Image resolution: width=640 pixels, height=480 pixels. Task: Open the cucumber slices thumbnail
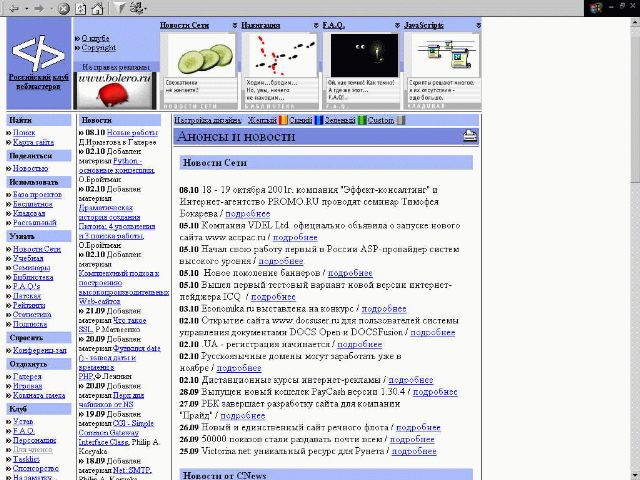point(202,56)
